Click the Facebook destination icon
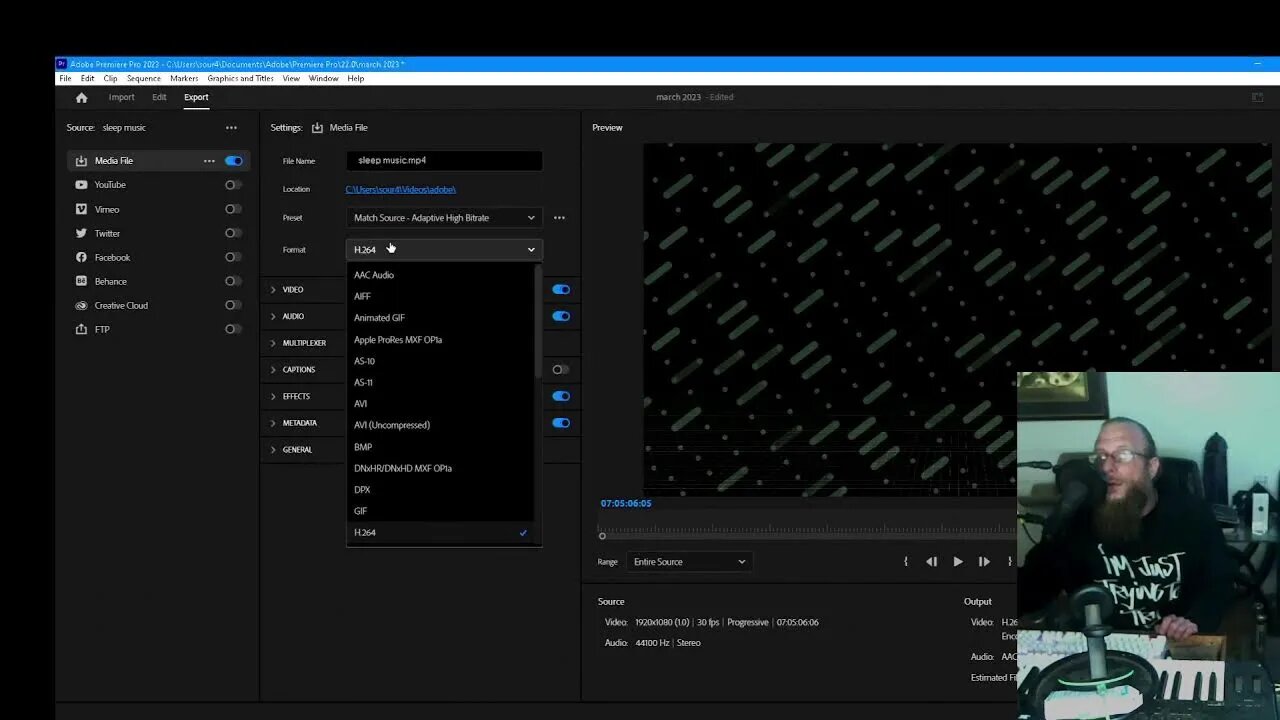1280x720 pixels. point(82,257)
